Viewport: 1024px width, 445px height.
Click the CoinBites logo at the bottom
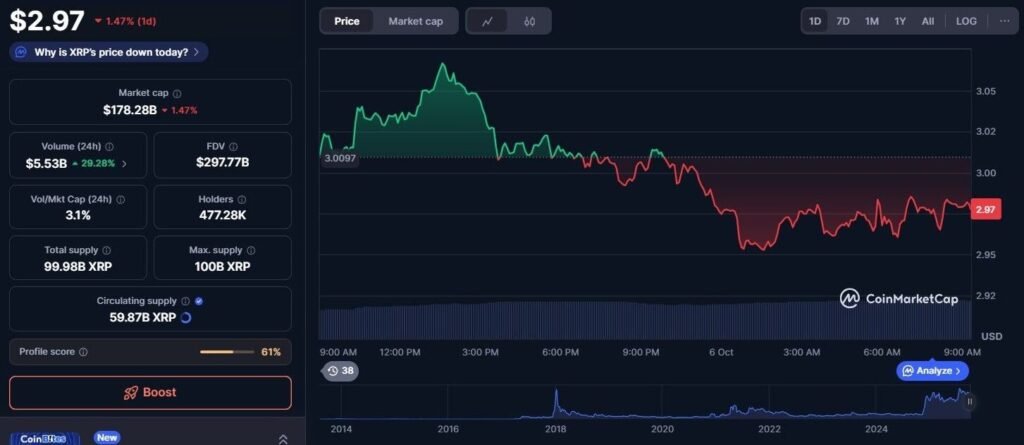click(x=44, y=439)
